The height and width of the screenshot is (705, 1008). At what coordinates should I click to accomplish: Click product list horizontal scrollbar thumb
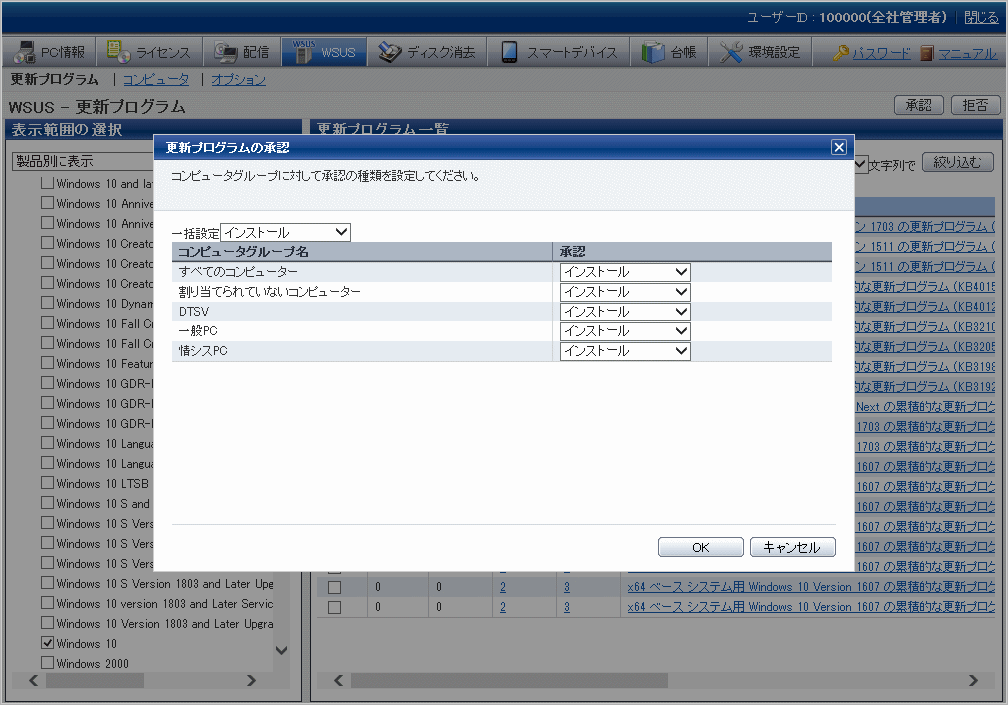(x=94, y=680)
